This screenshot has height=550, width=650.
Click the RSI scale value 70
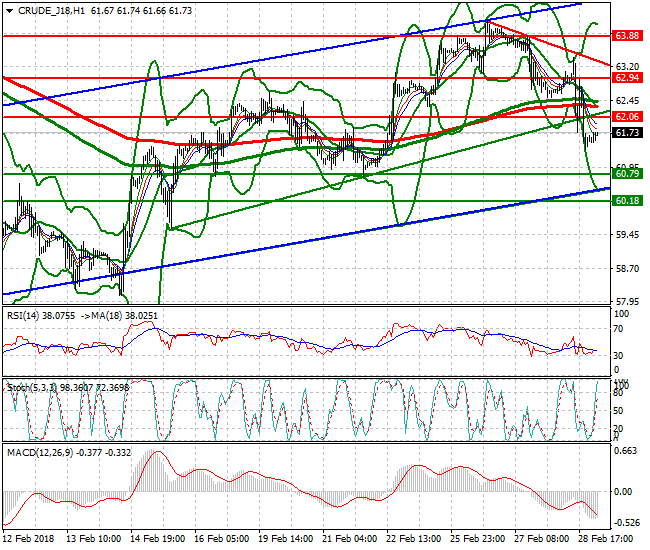point(618,329)
